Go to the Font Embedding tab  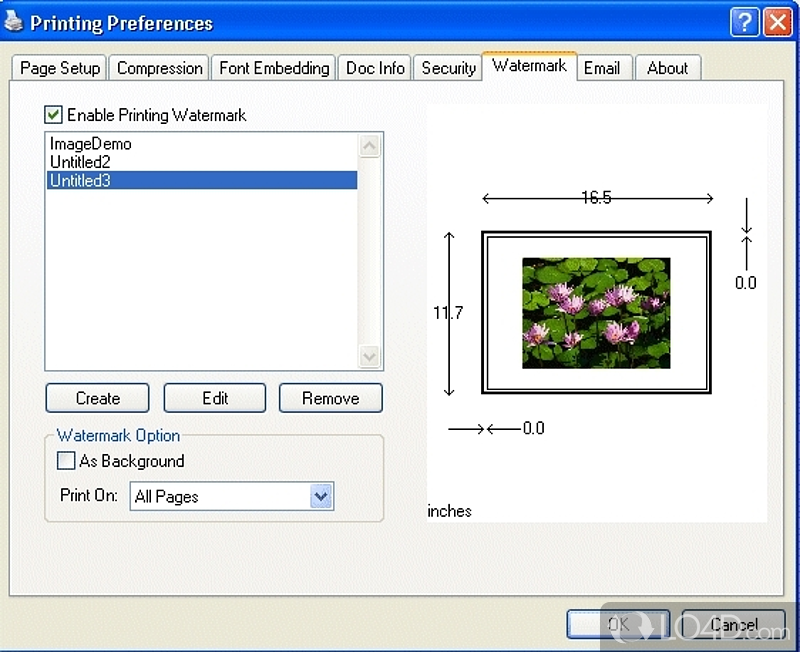point(274,68)
